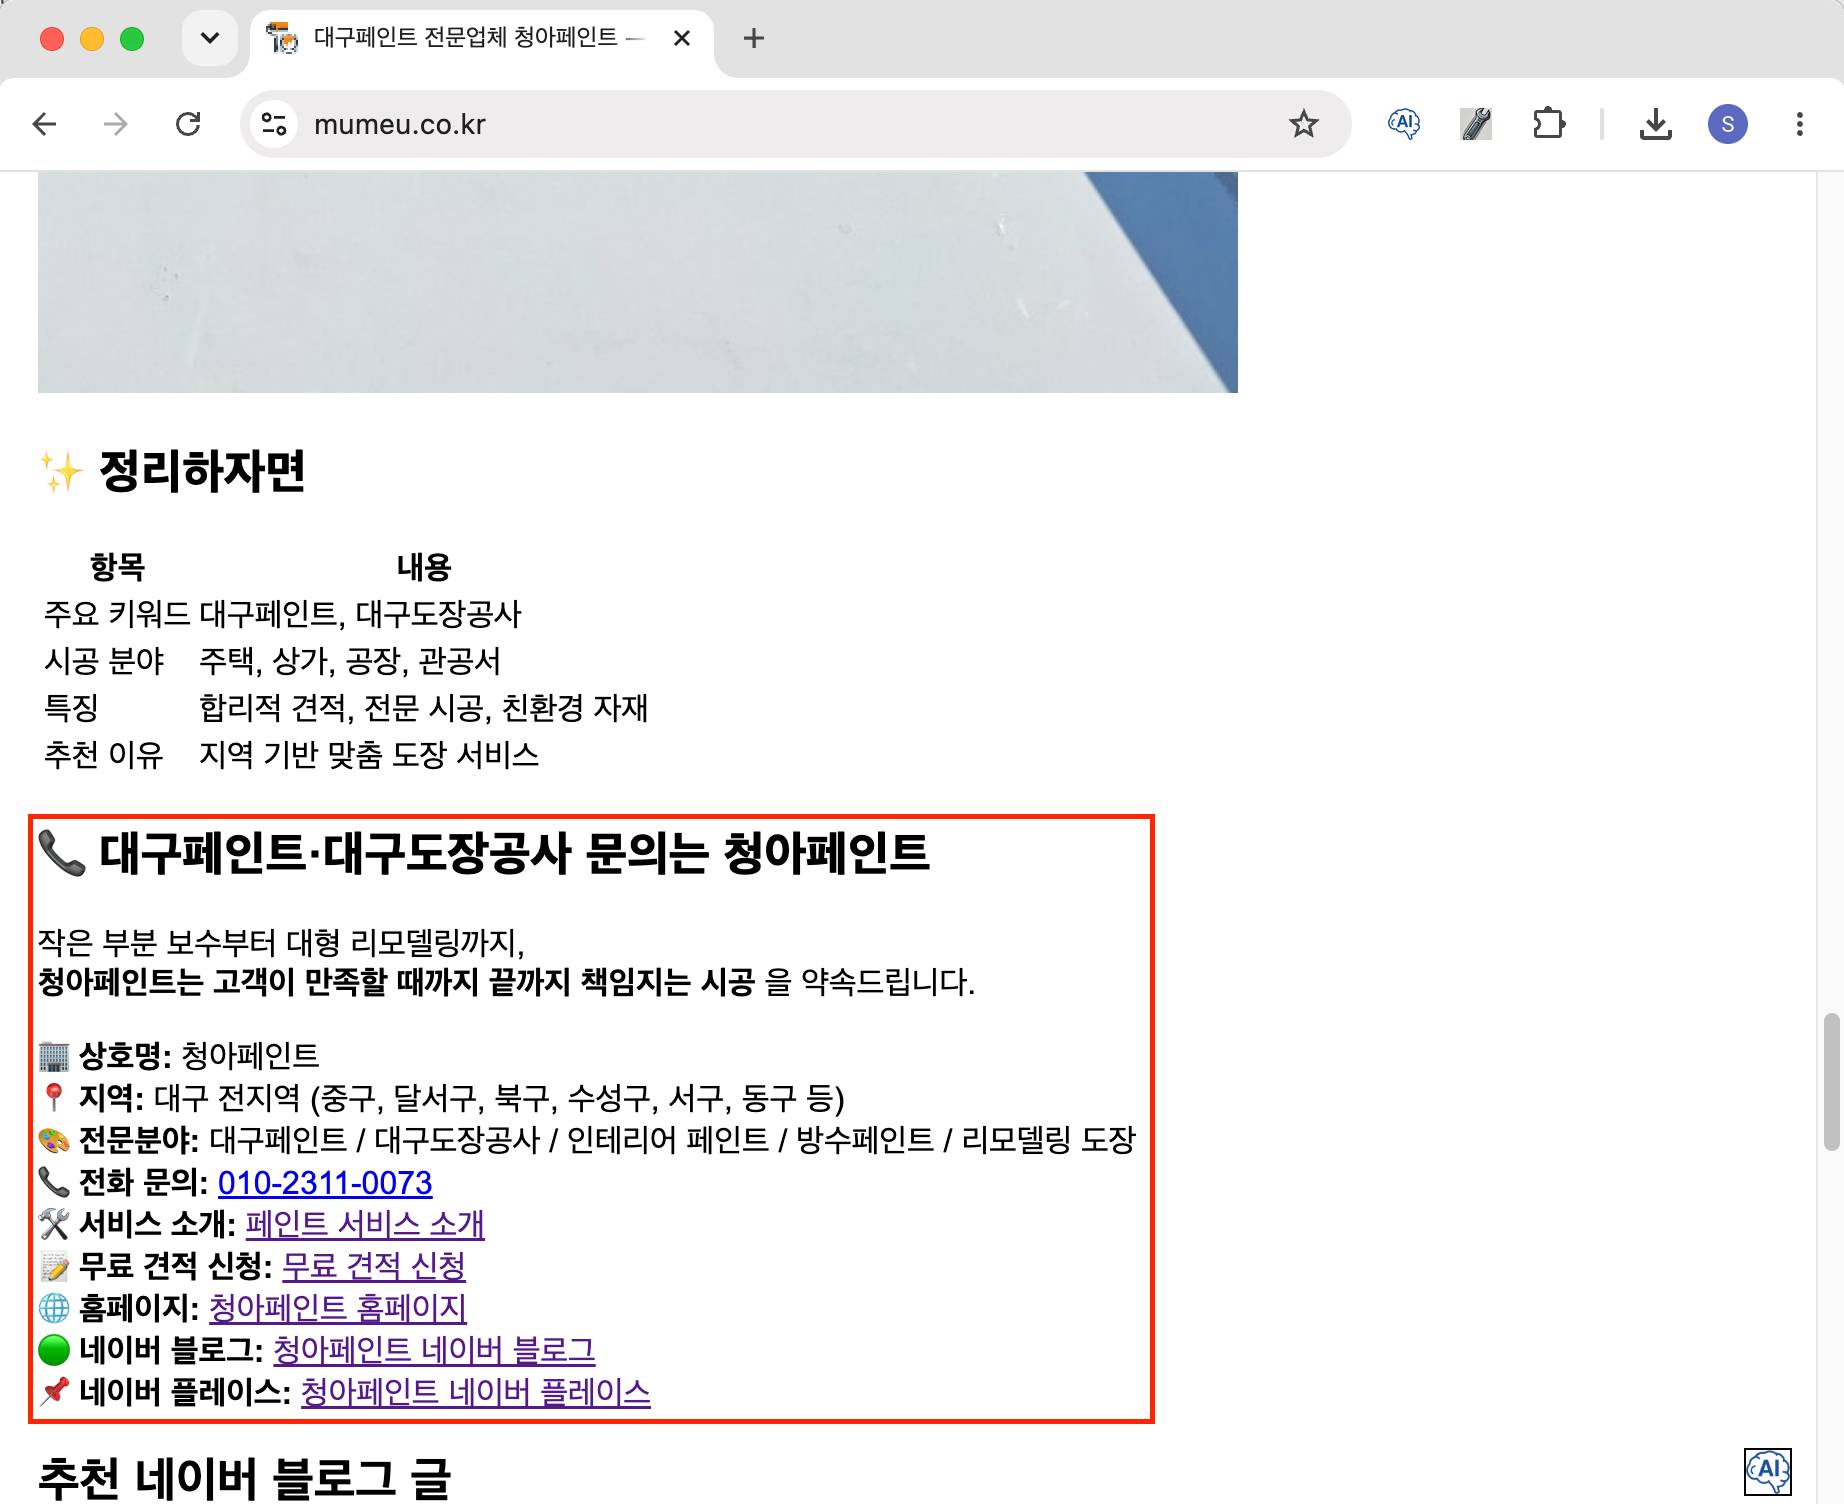The image size is (1844, 1504).
Task: Select the 주택, 상가, 공장, 관공서 cell
Action: (350, 661)
